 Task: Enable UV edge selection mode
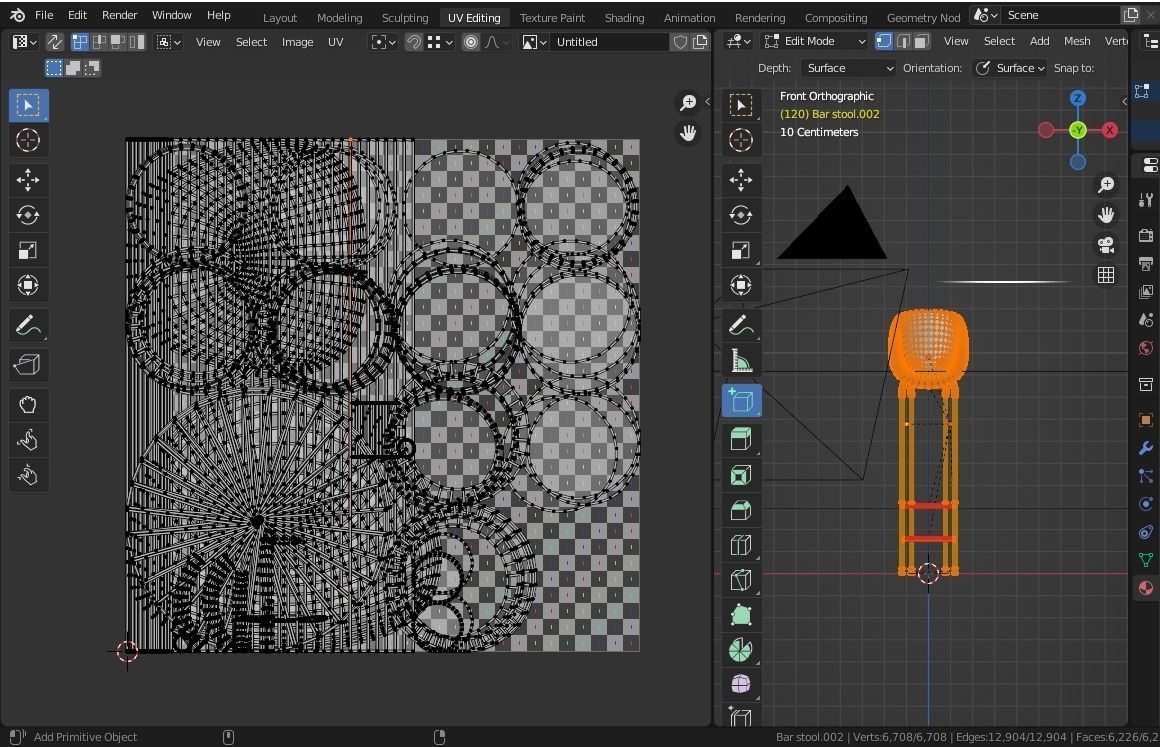99,42
